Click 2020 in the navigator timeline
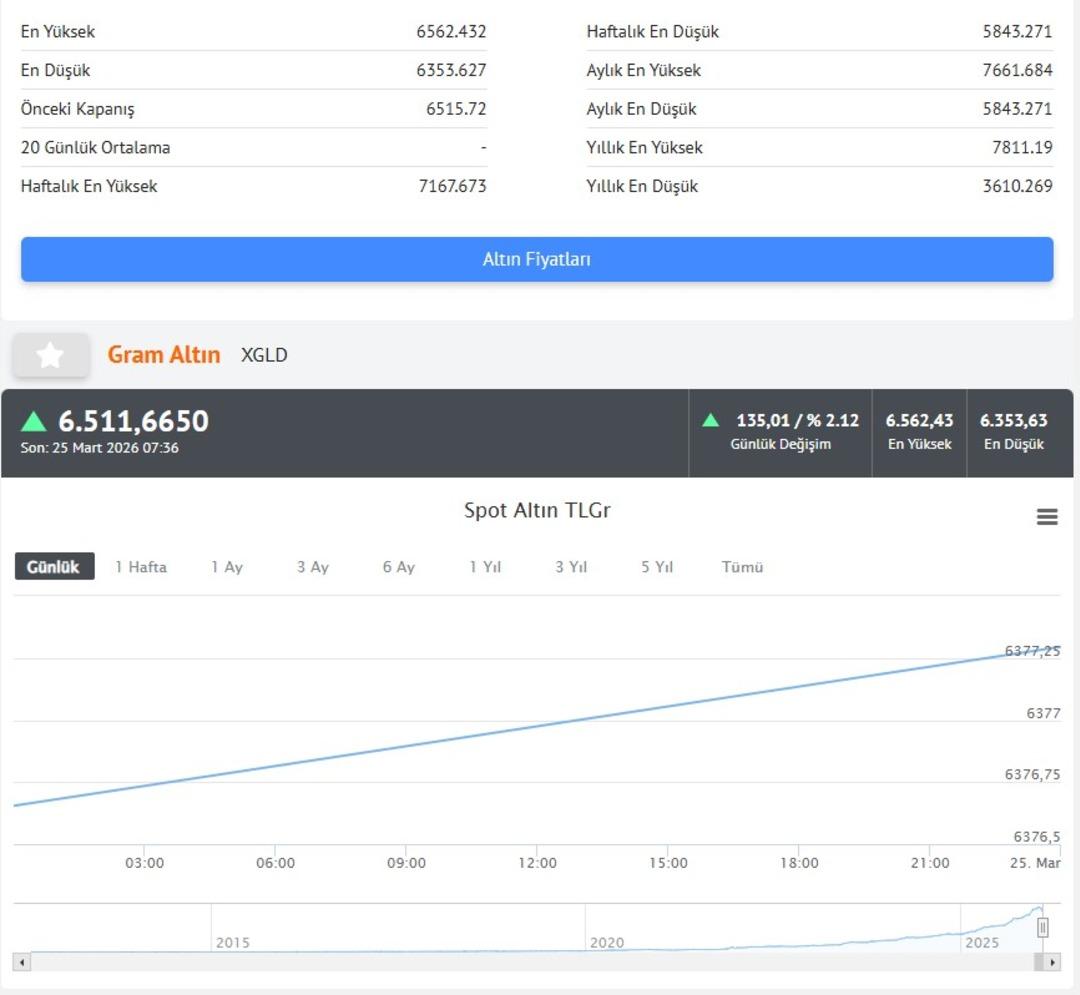This screenshot has width=1080, height=995. 607,942
